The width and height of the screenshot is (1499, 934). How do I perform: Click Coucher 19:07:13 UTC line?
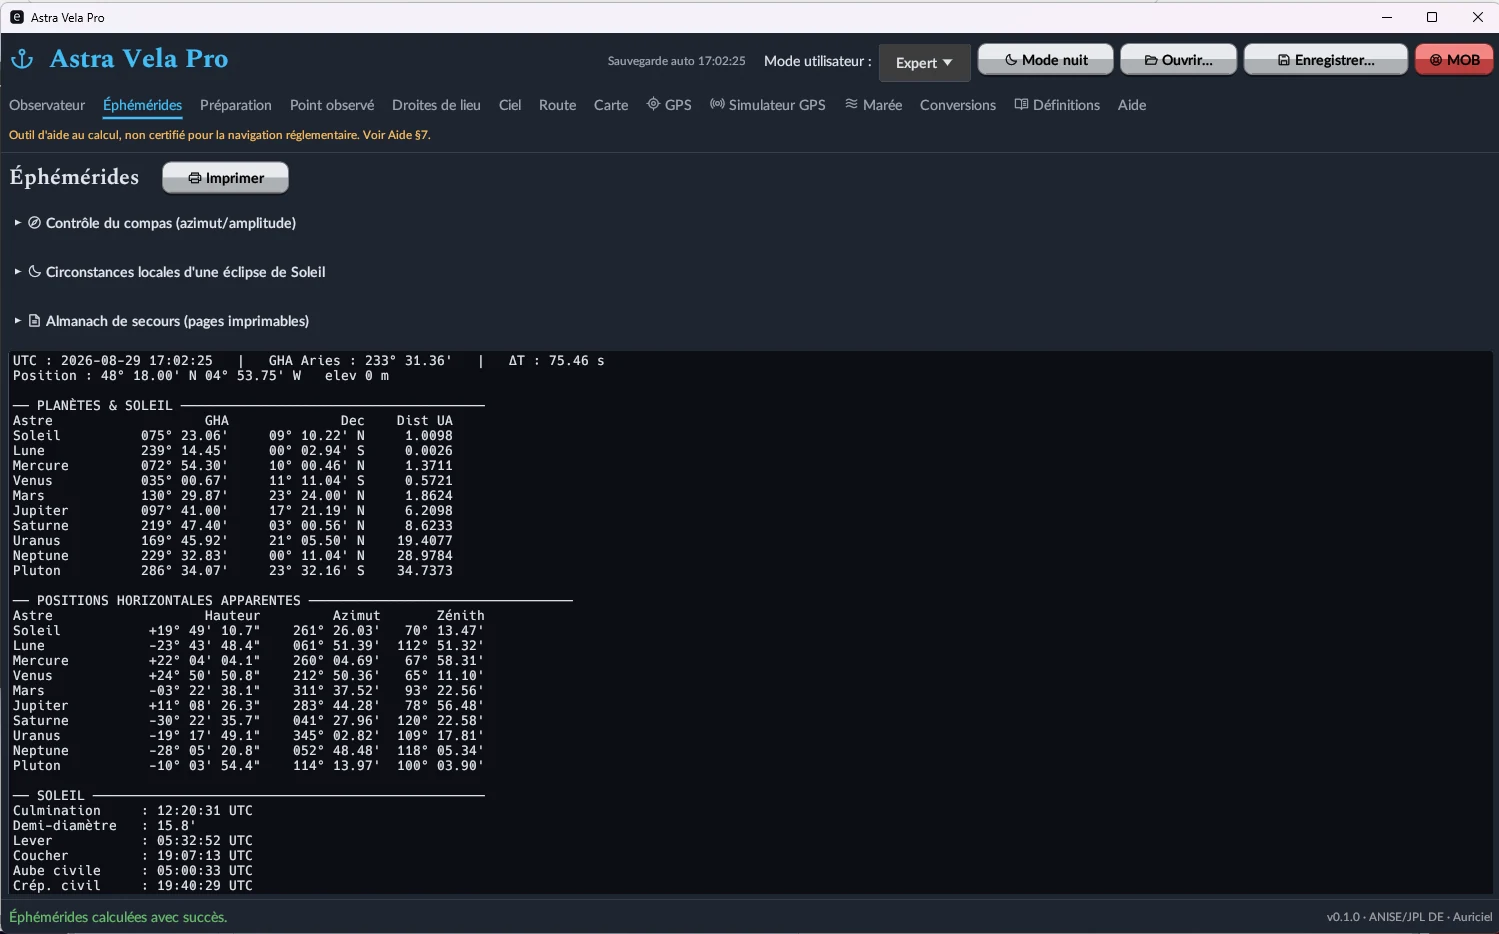(133, 856)
